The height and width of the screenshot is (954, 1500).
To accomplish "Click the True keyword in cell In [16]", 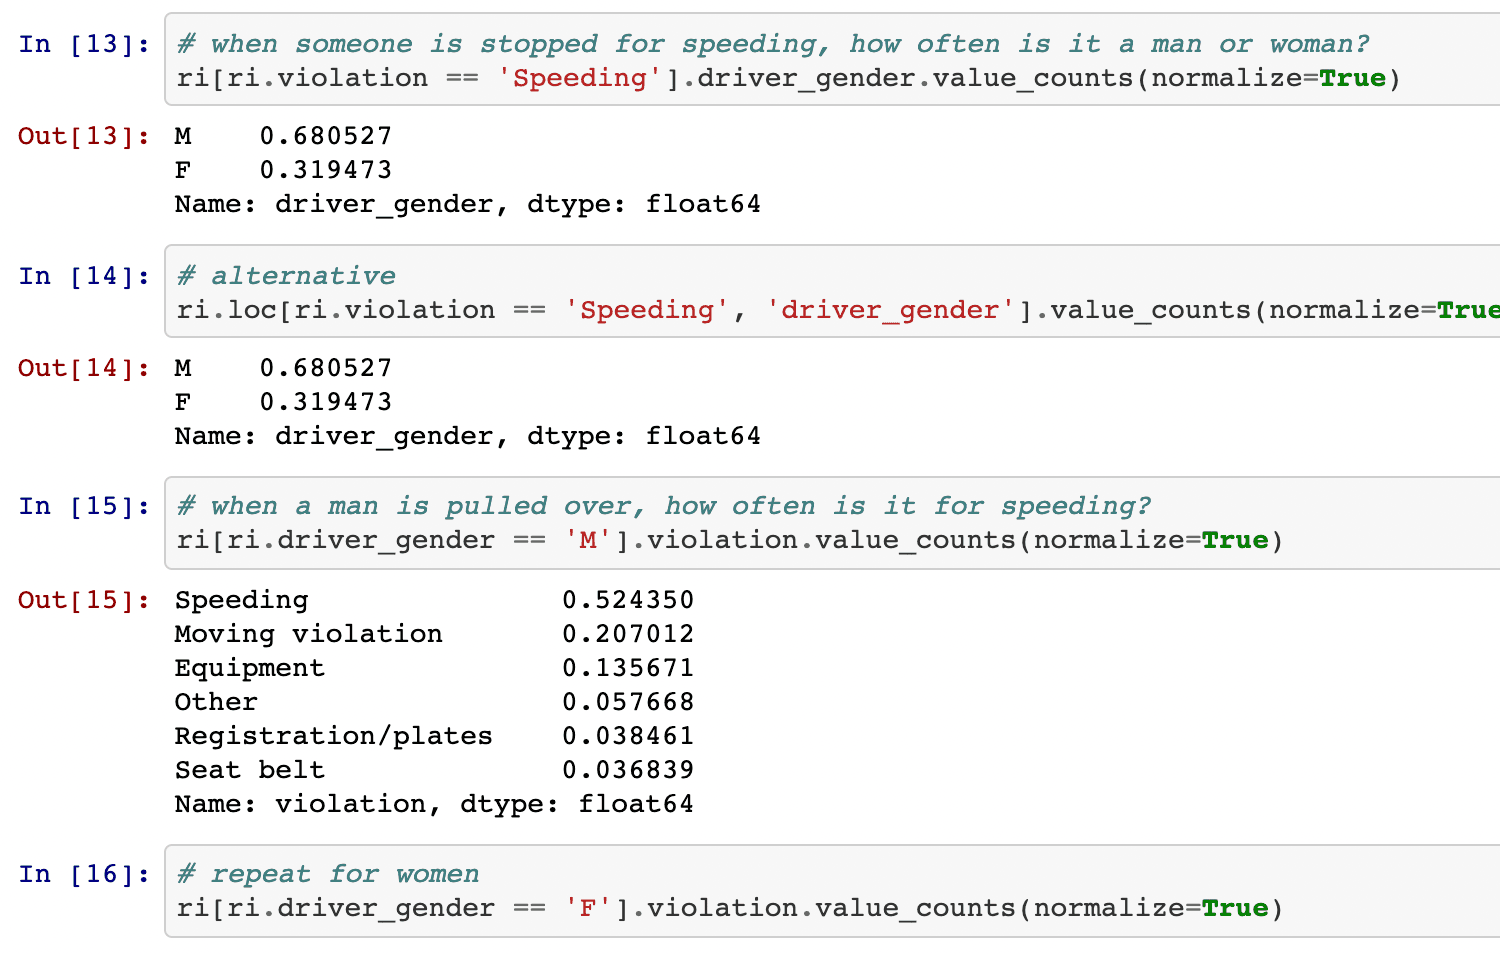I will click(1235, 908).
